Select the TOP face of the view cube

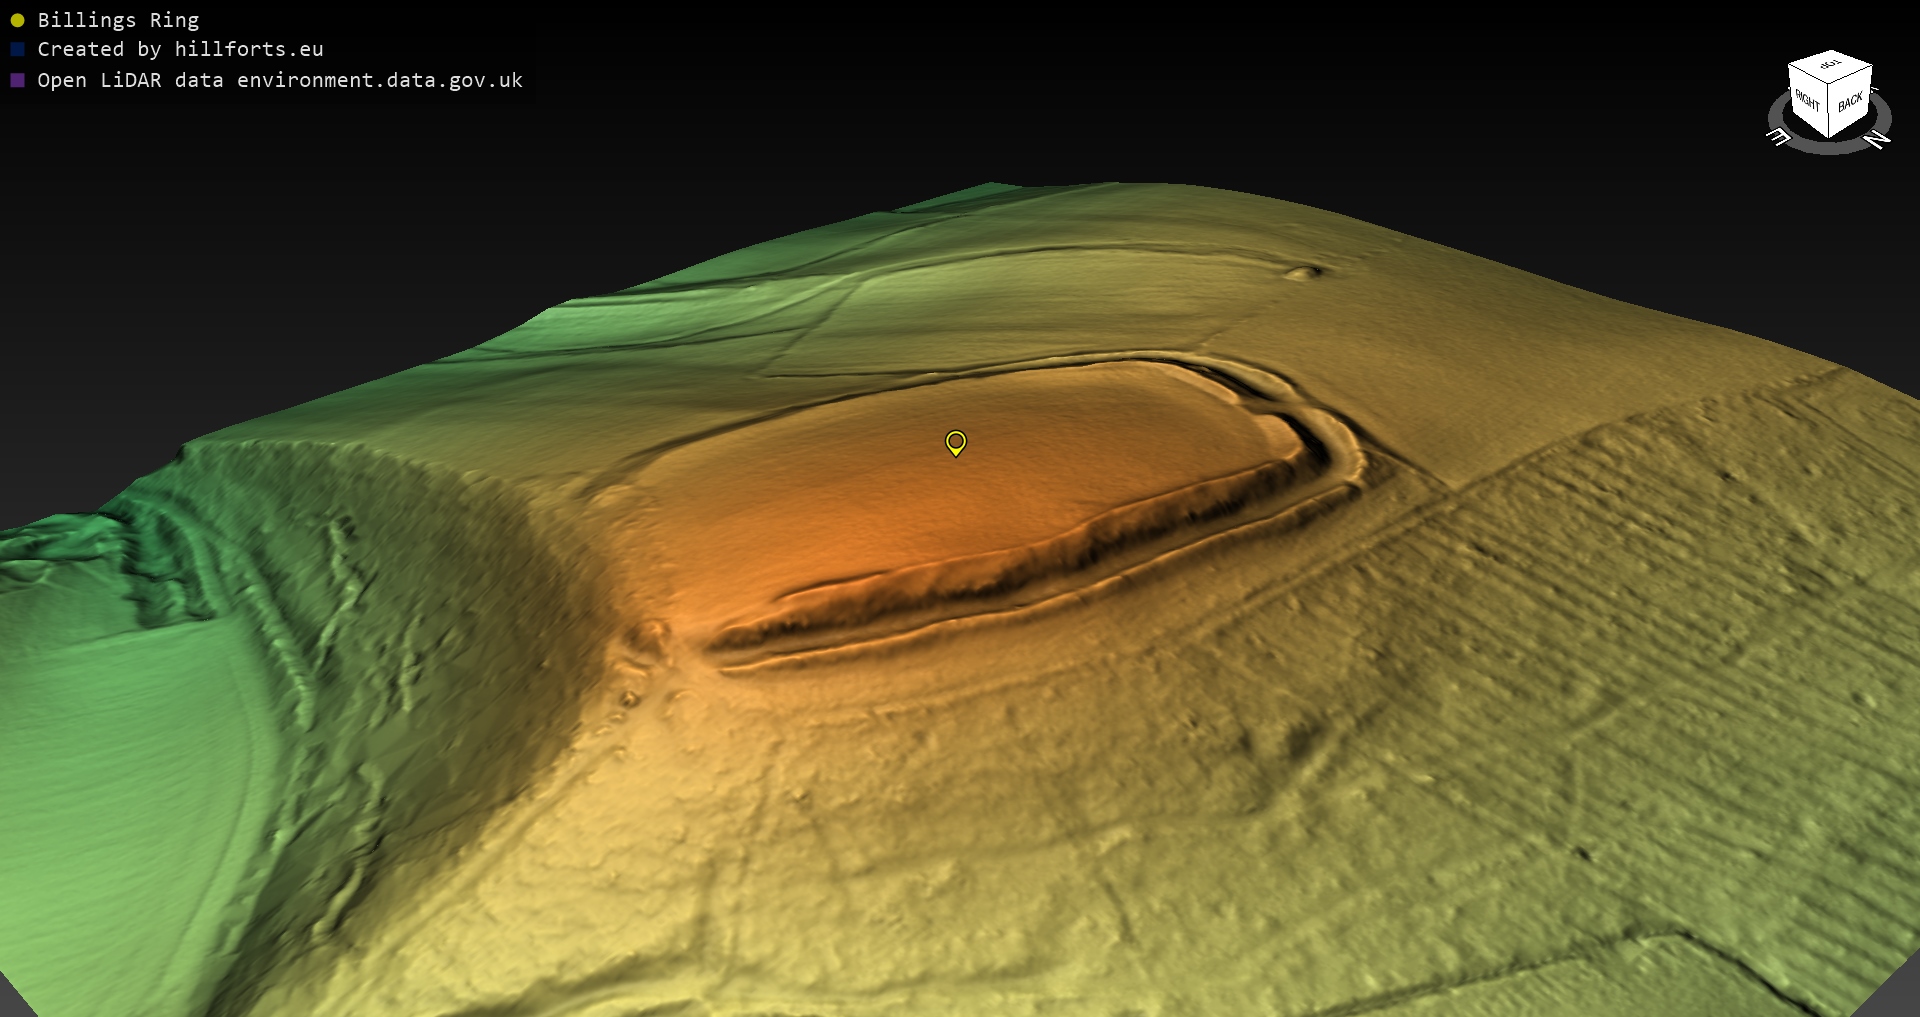1831,66
